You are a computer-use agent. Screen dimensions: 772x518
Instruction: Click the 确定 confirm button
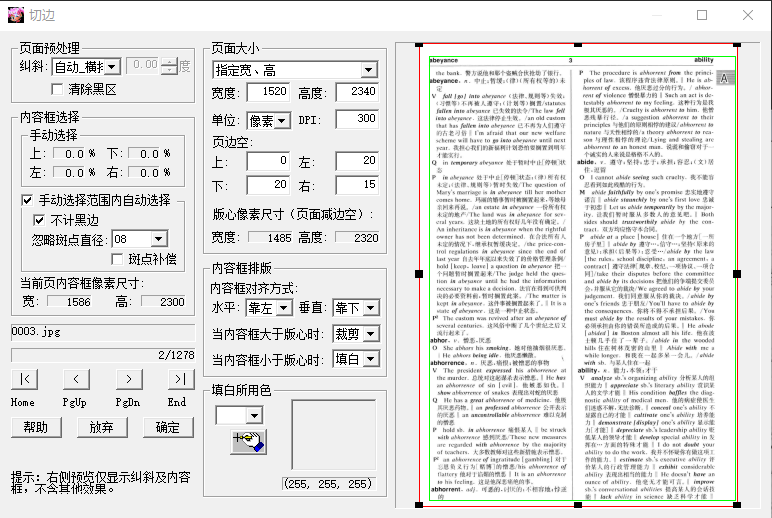(x=168, y=427)
